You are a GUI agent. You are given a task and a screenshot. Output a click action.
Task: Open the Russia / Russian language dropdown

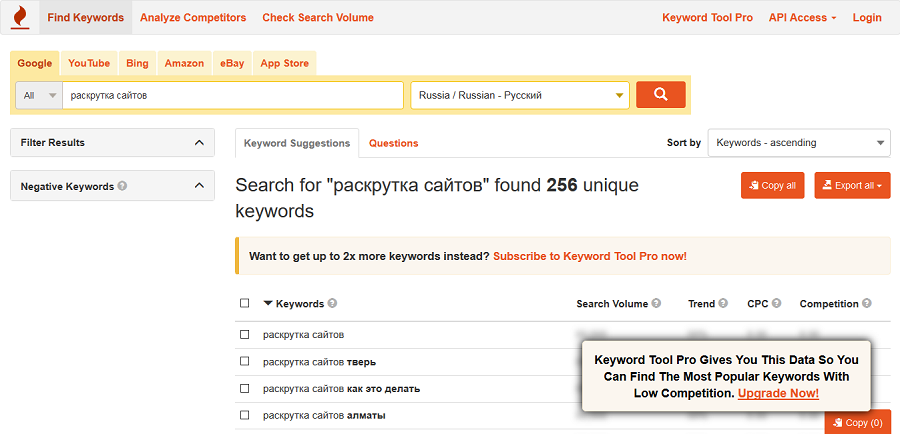pos(520,95)
